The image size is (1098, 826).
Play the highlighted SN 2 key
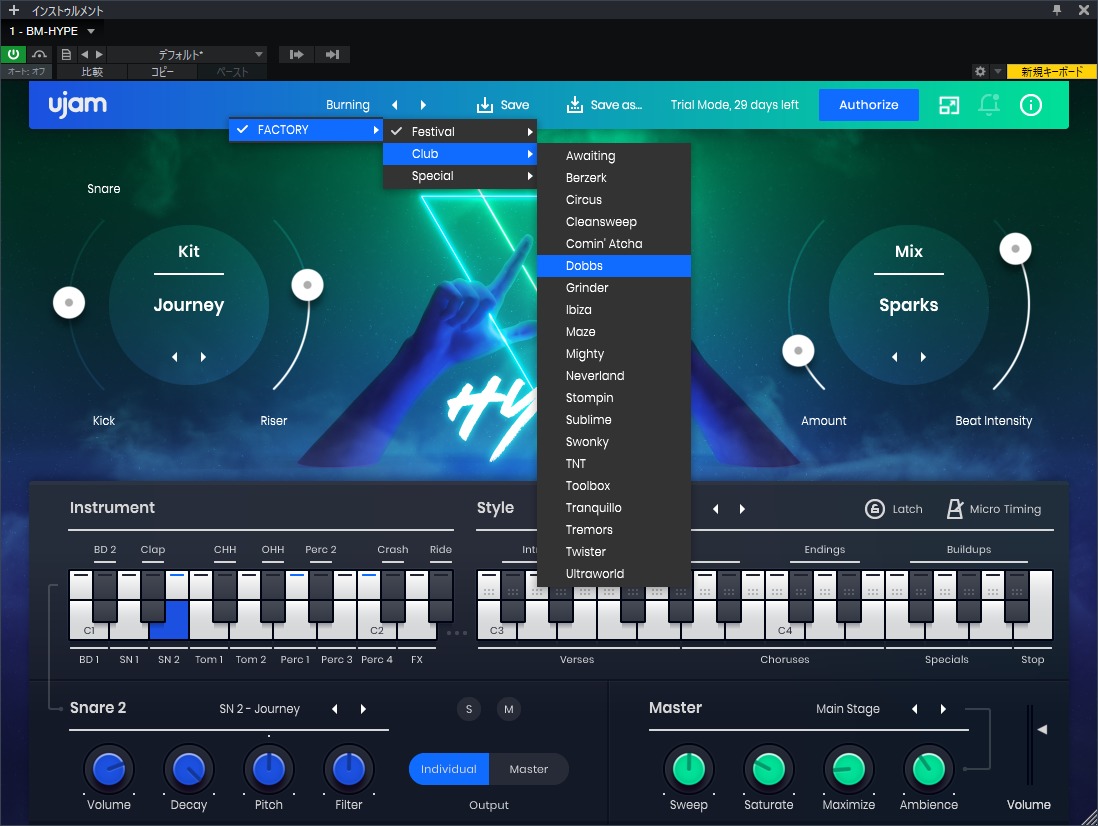tap(169, 620)
